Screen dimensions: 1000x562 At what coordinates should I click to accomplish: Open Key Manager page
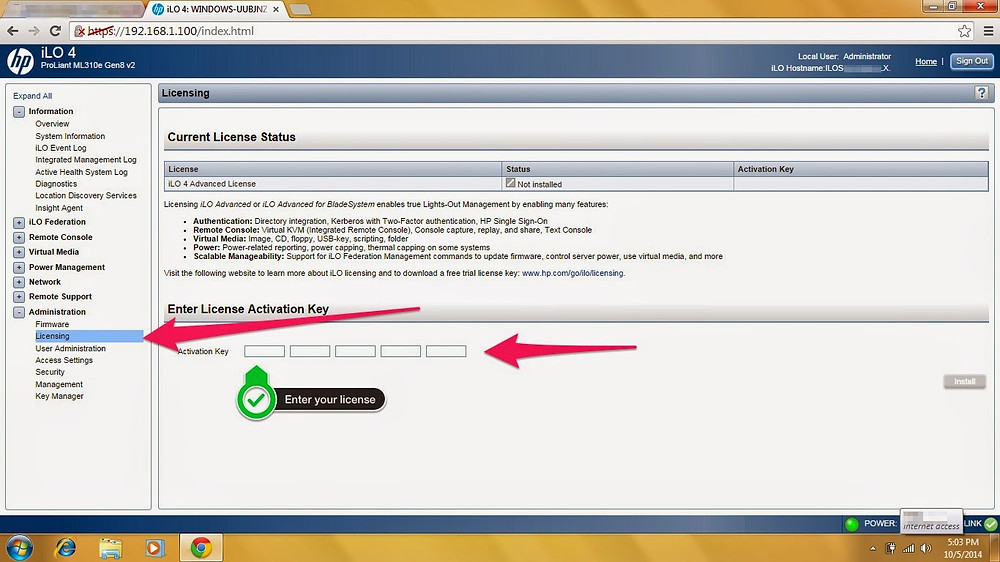[59, 396]
